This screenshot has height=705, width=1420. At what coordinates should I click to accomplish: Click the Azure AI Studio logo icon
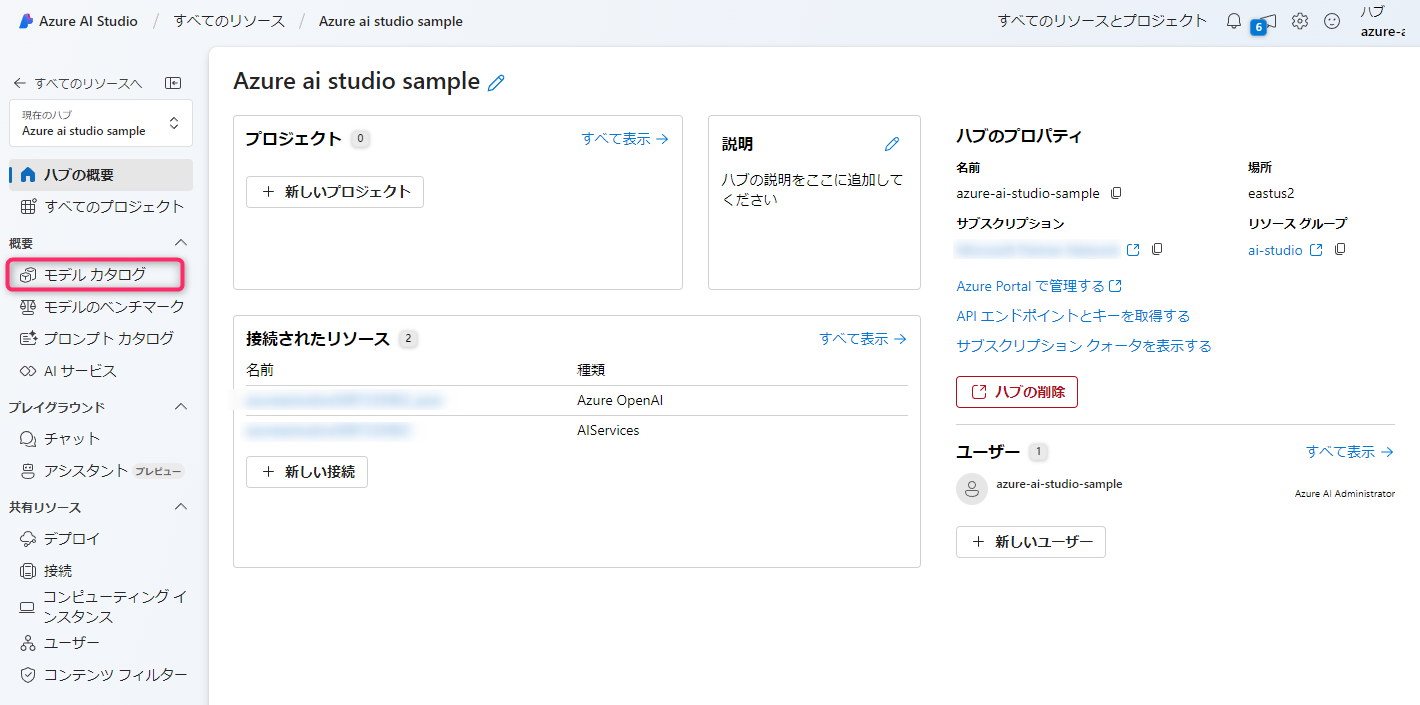tap(26, 21)
